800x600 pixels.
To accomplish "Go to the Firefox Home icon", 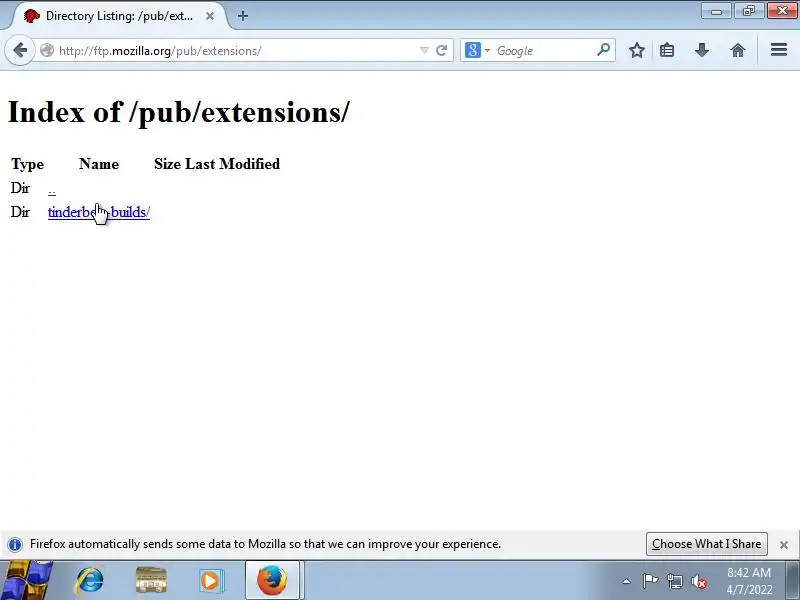I will 738,51.
